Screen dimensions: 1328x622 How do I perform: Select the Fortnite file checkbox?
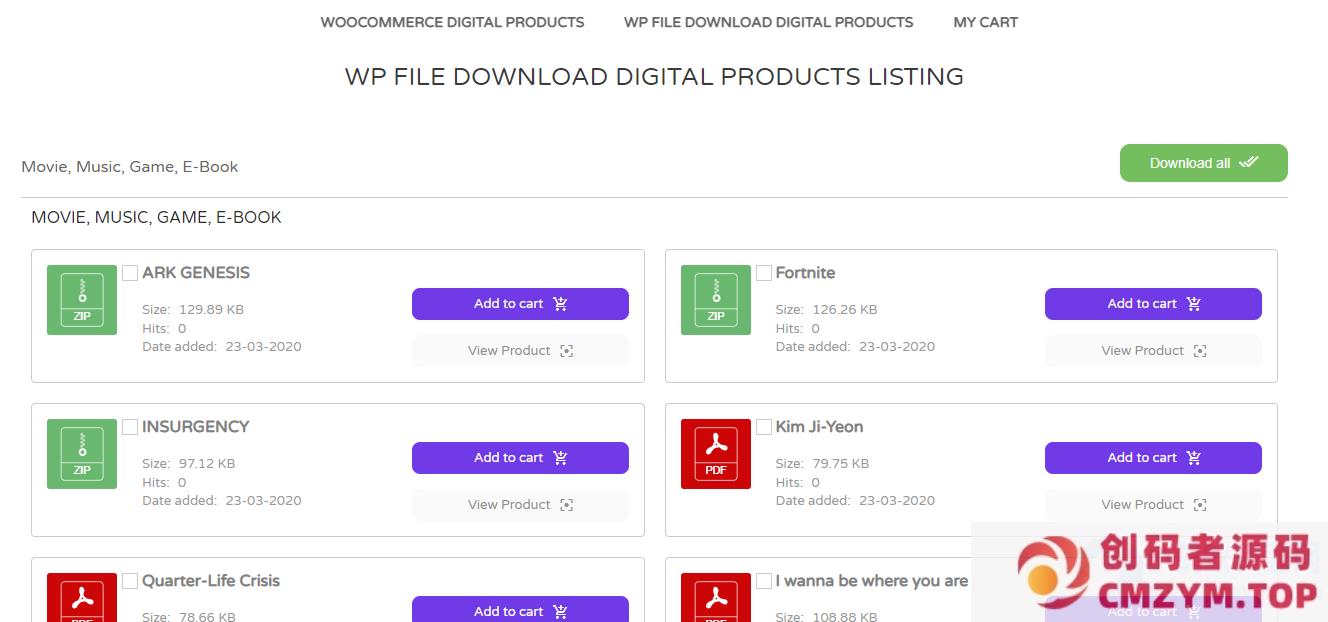coord(764,273)
